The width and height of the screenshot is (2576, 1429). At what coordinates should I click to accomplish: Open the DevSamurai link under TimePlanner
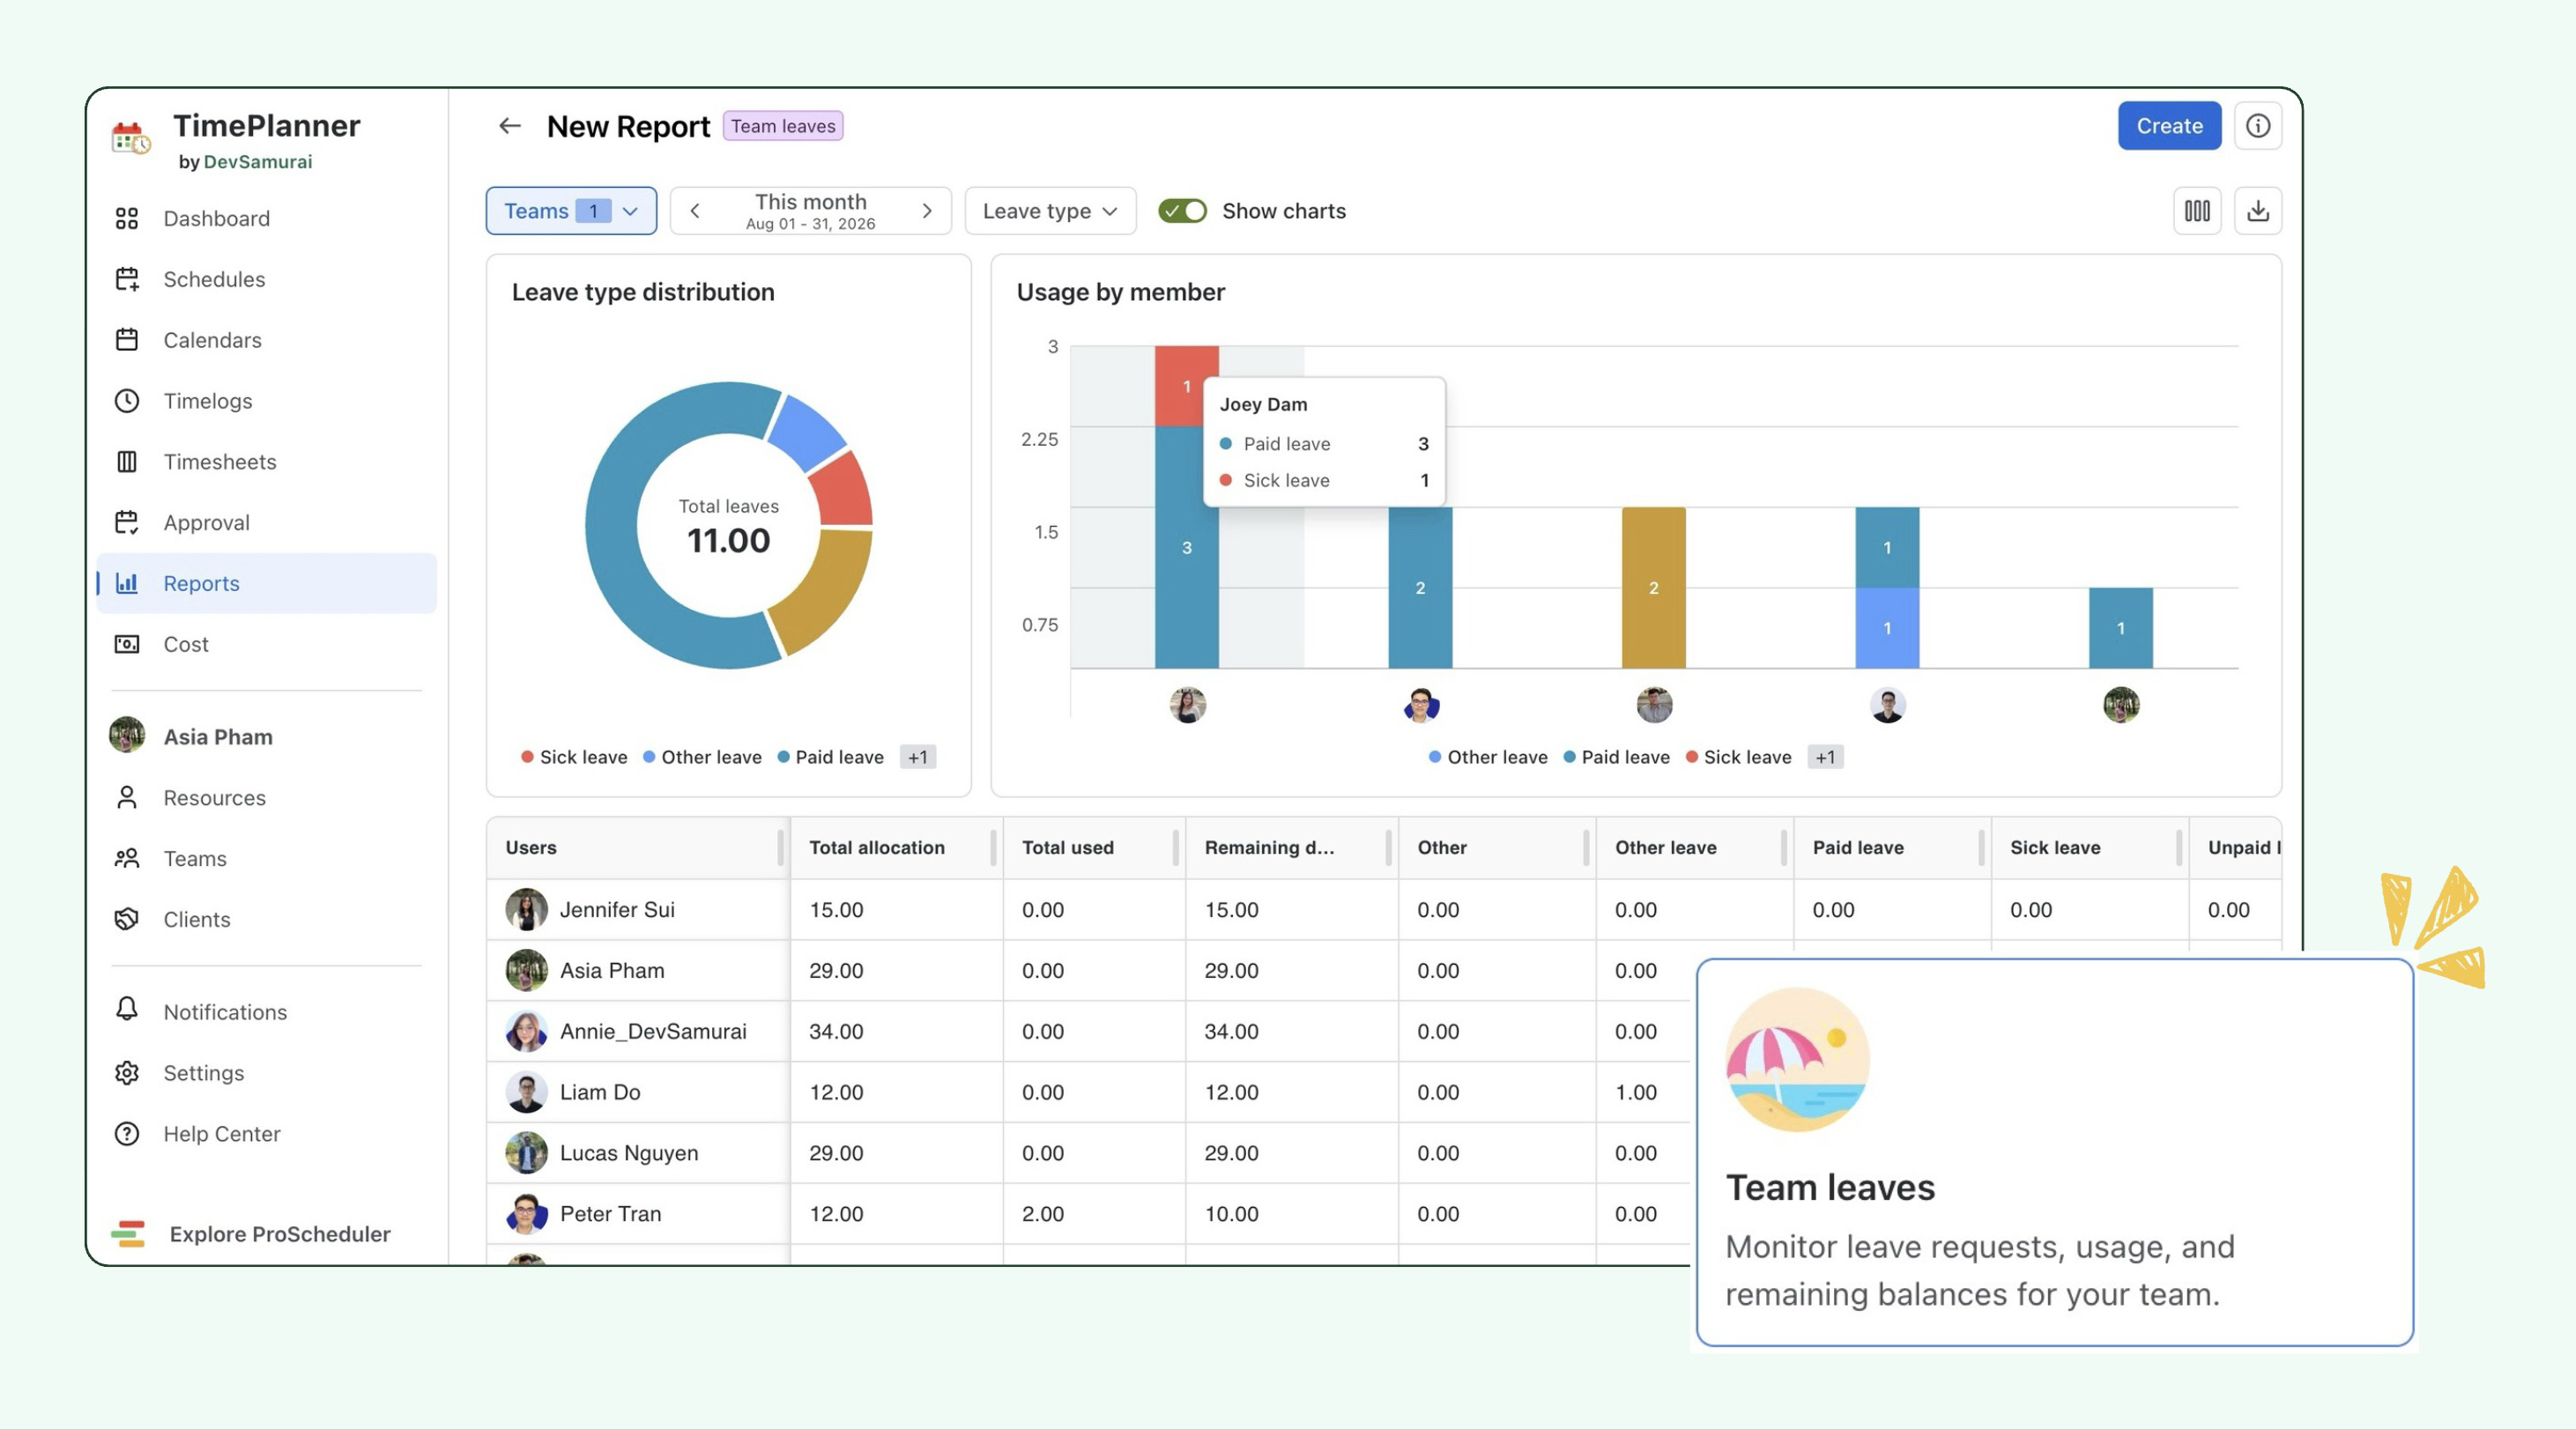[x=257, y=162]
